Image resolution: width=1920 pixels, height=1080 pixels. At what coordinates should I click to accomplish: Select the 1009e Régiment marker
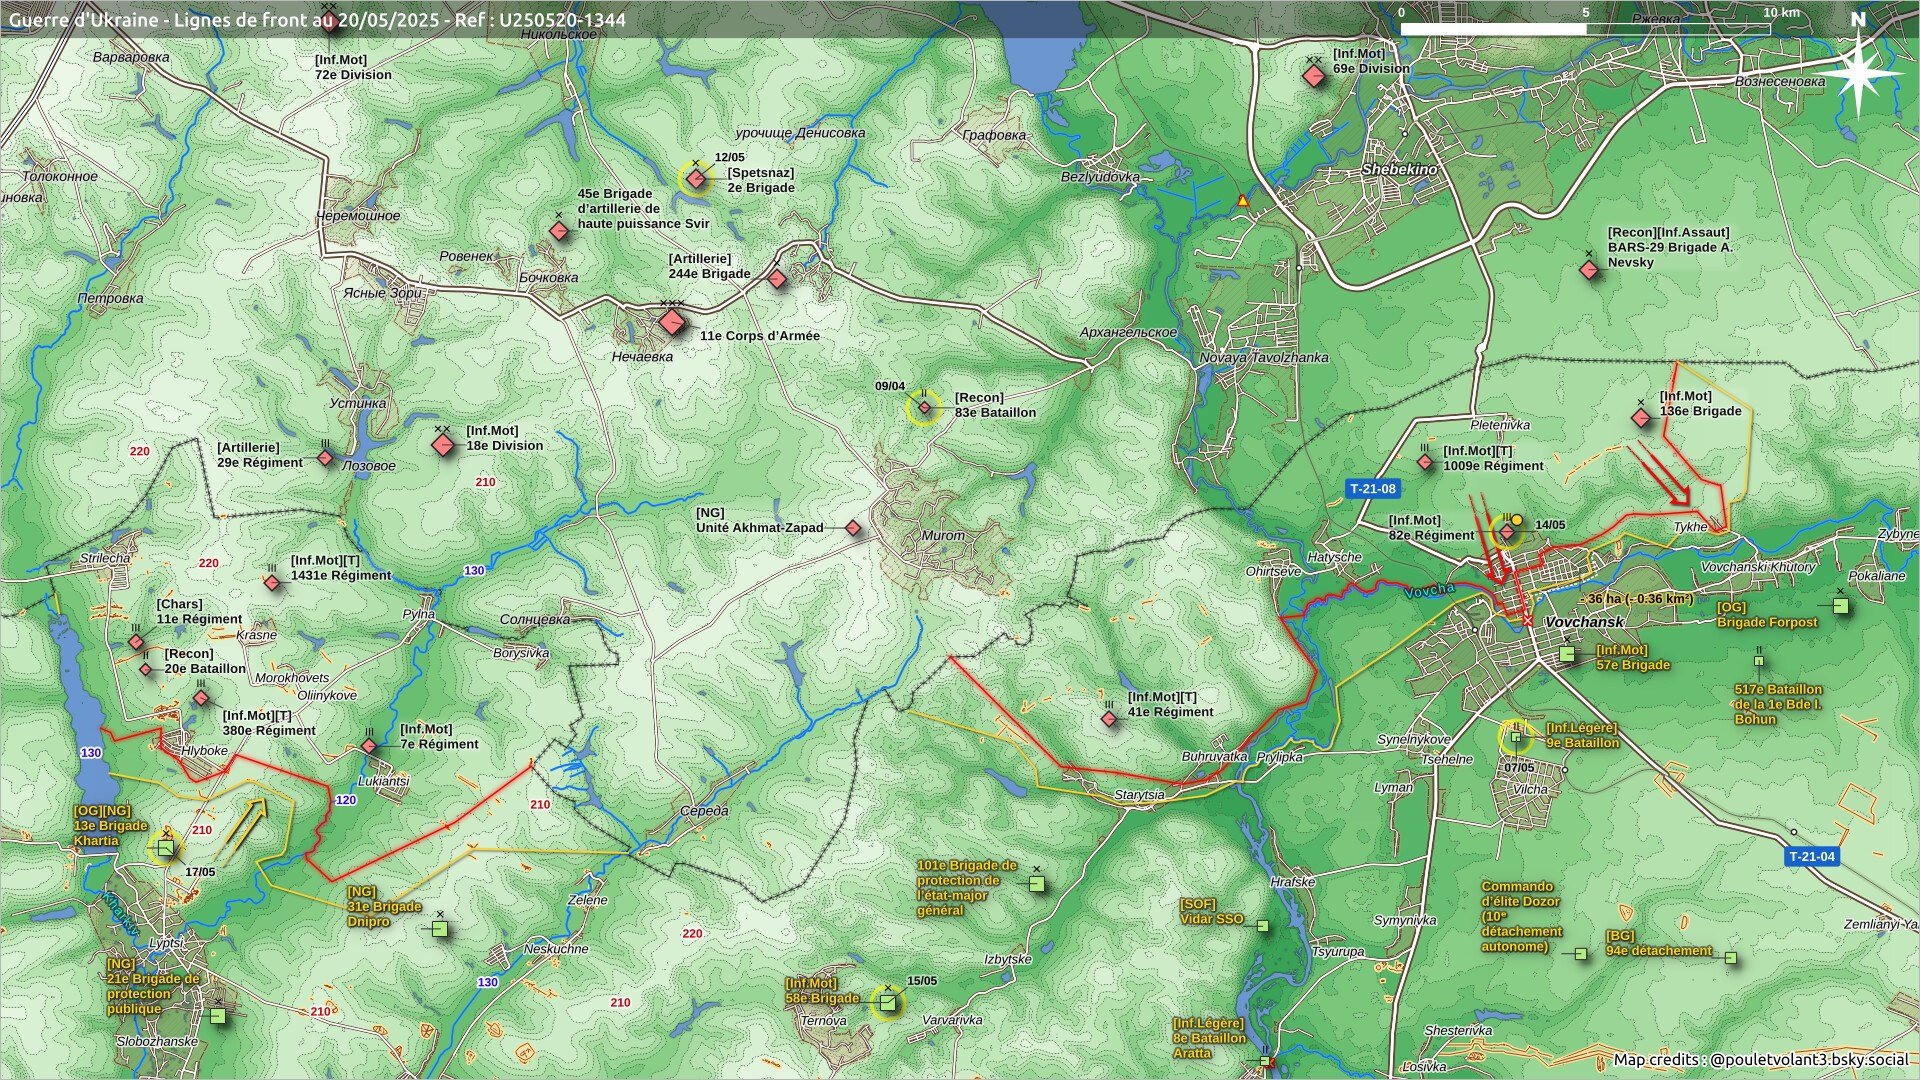pyautogui.click(x=1426, y=462)
